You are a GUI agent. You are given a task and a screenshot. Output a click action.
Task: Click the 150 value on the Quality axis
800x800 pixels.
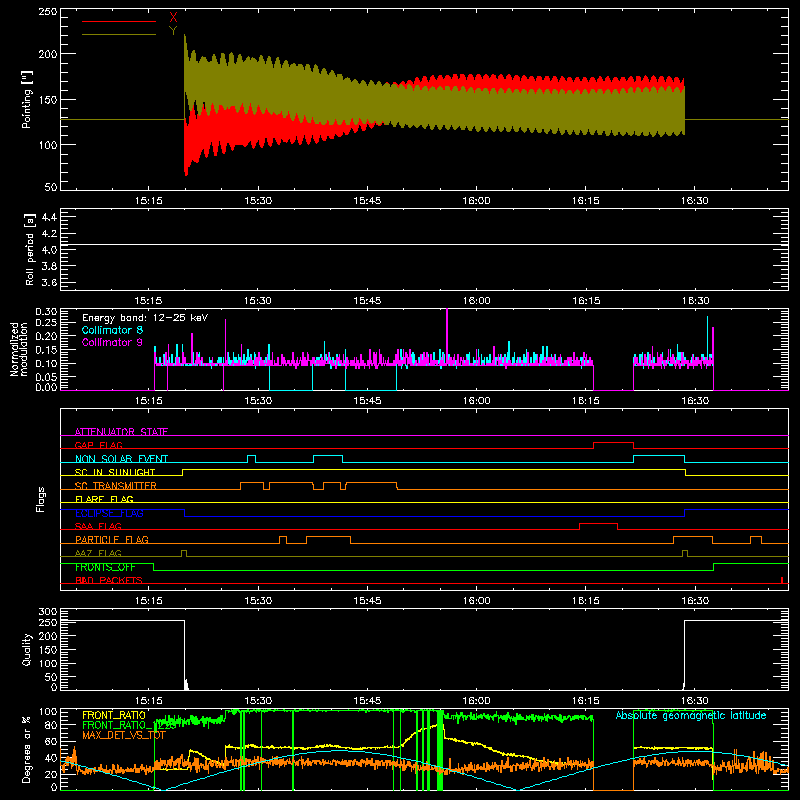(x=48, y=650)
